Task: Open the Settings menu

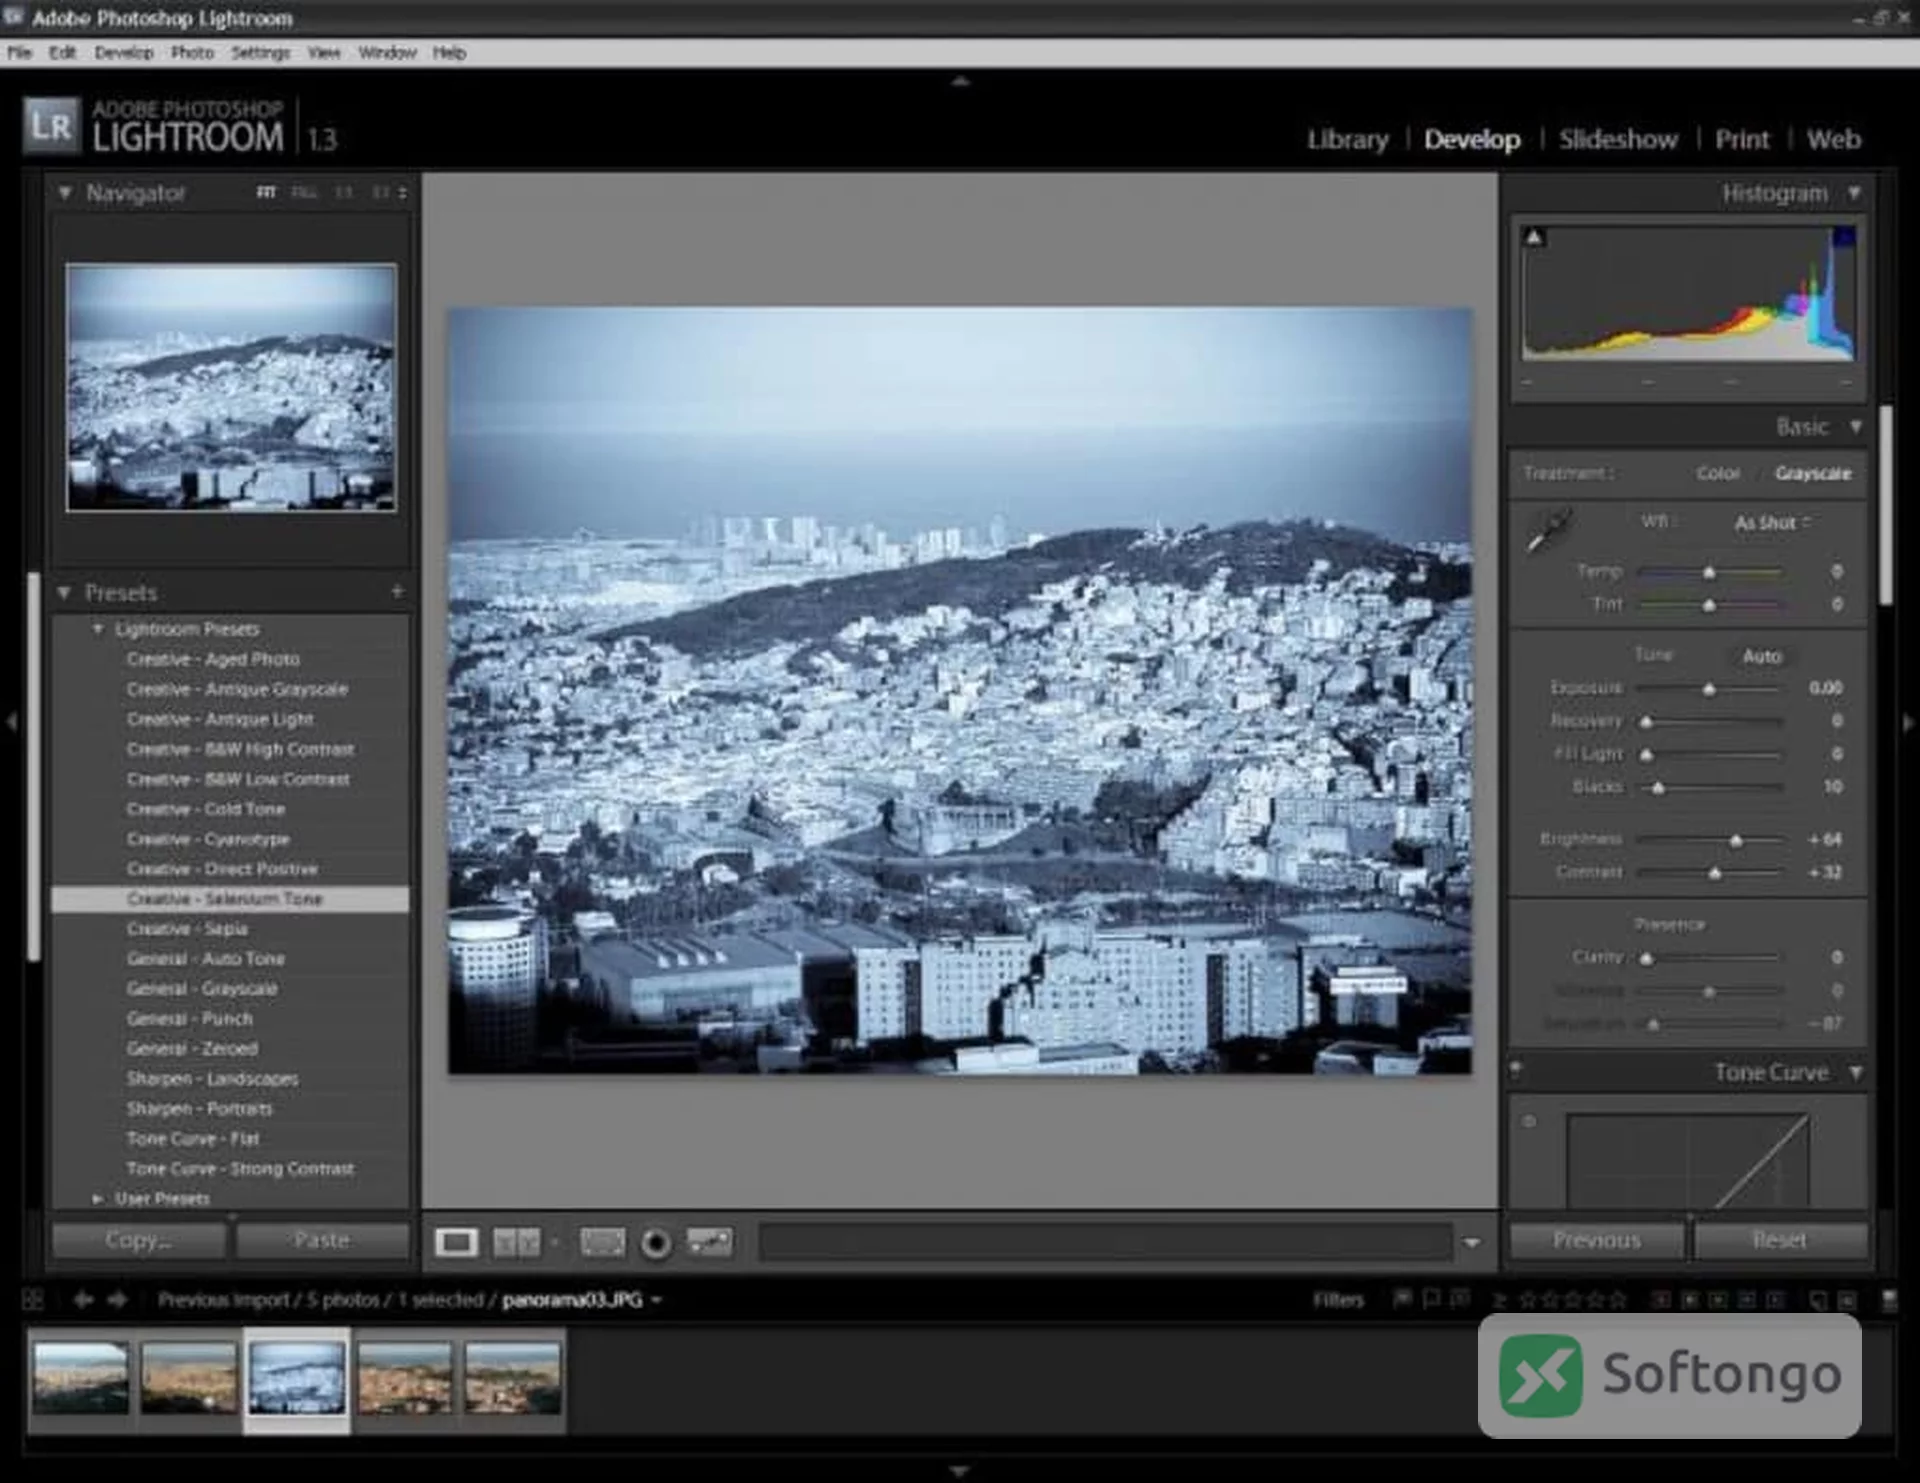Action: [260, 53]
